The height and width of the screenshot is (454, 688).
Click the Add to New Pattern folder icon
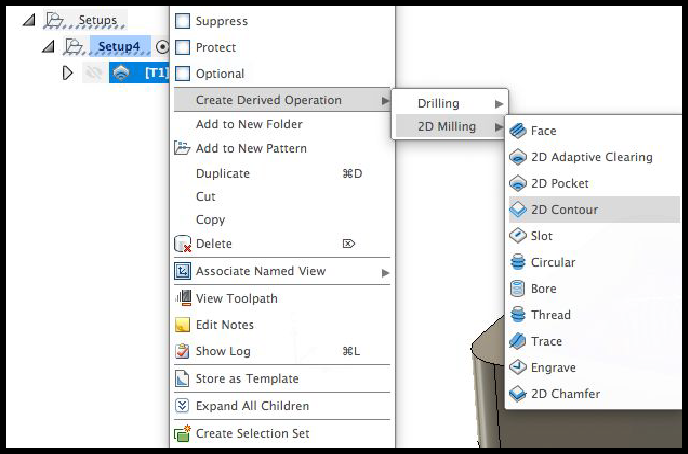(x=182, y=148)
